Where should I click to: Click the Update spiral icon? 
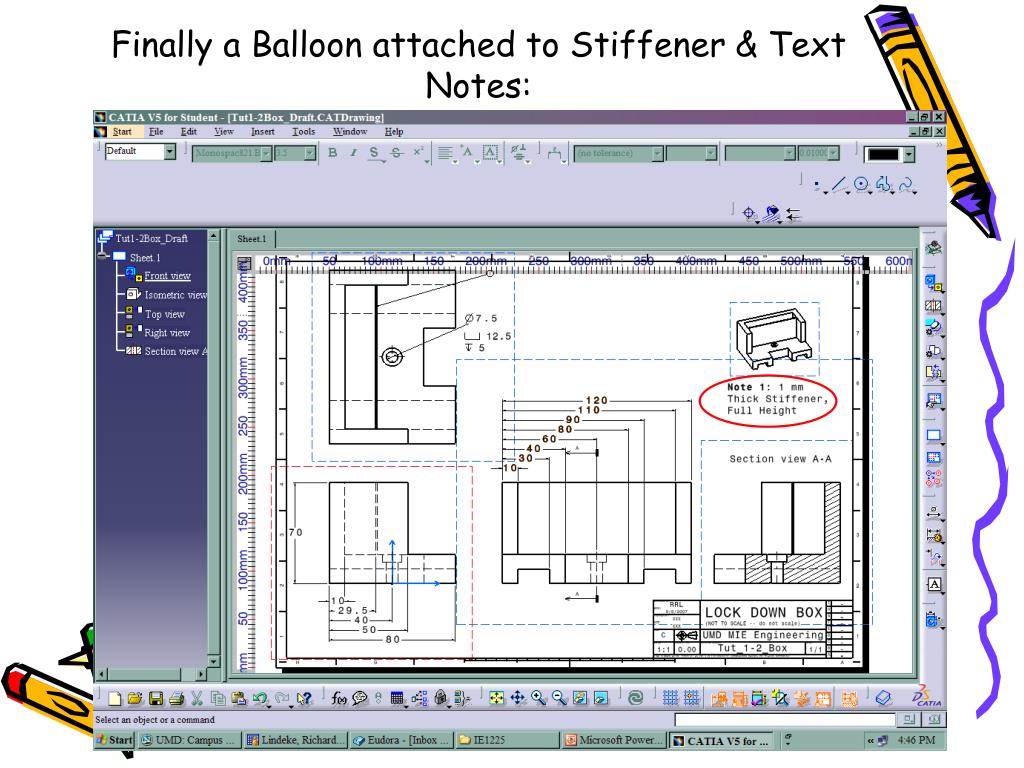coord(635,697)
